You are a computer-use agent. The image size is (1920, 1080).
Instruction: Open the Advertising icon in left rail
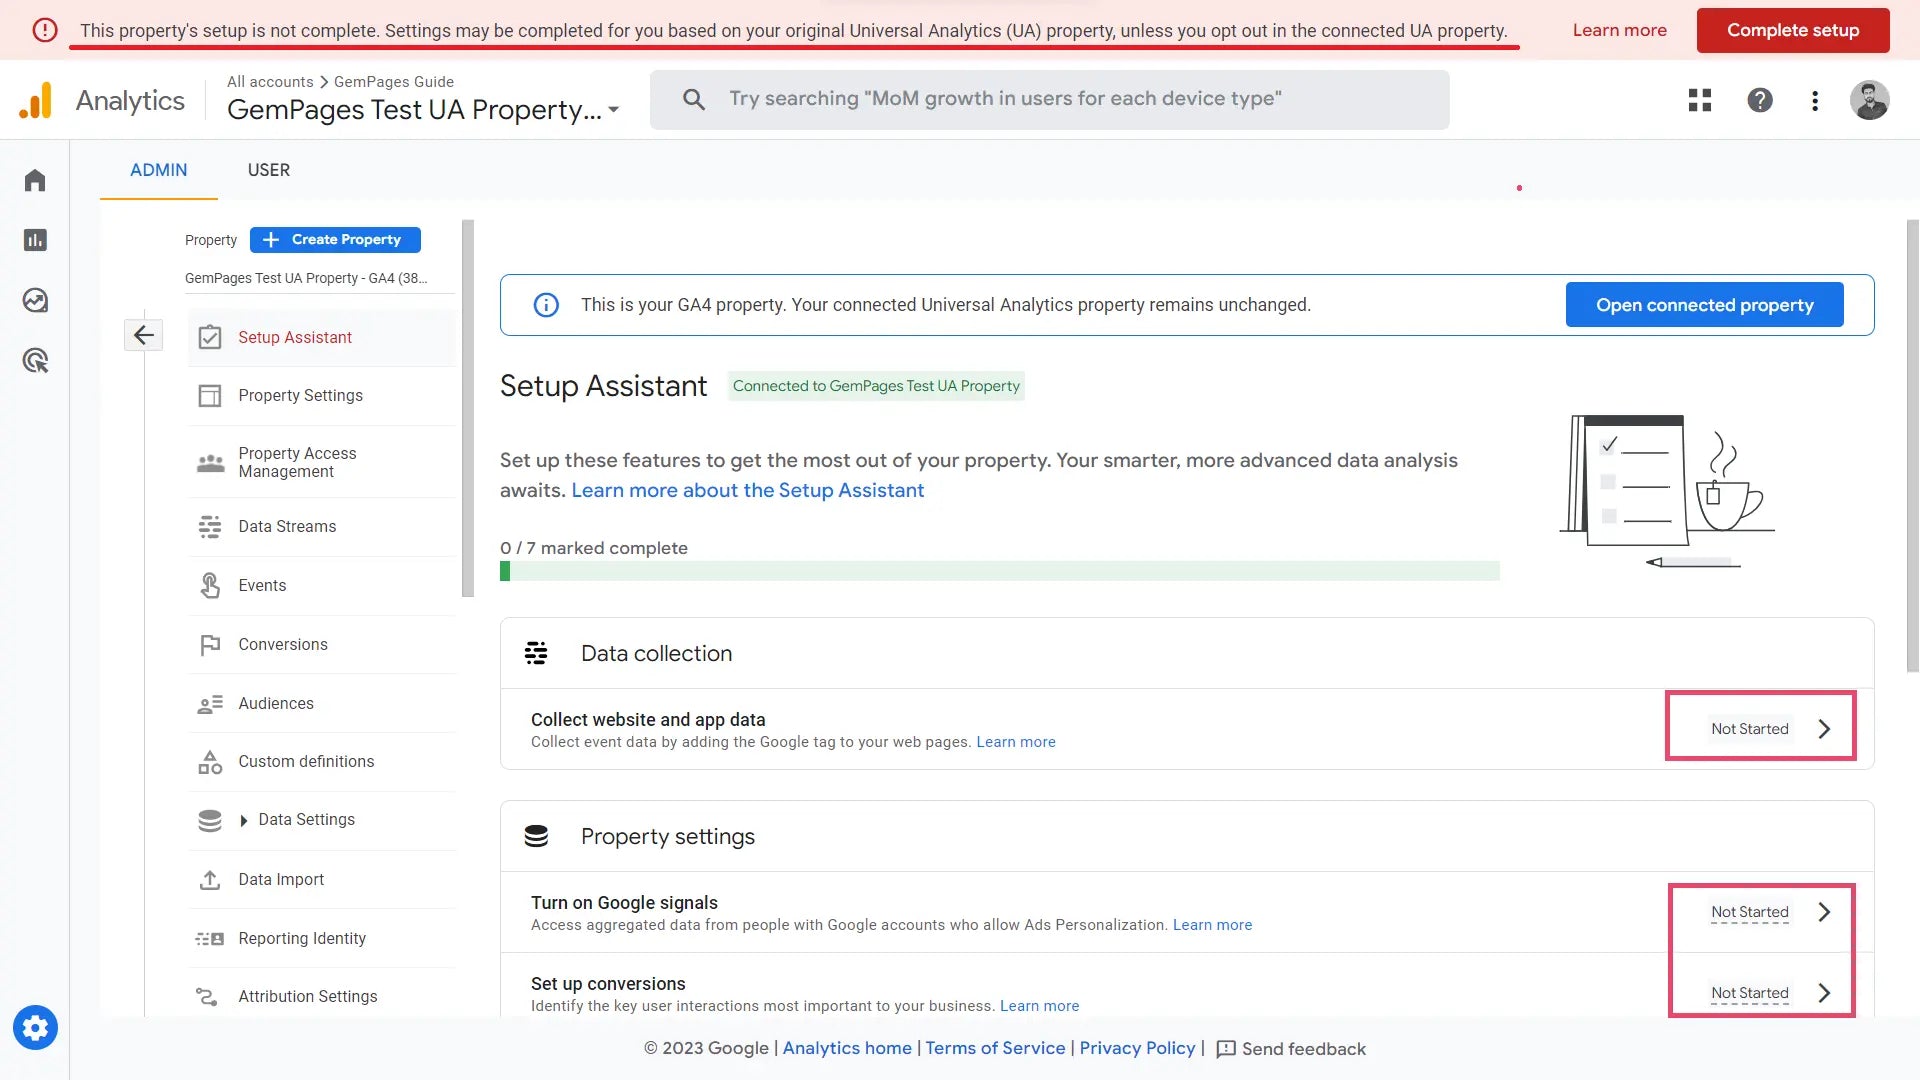(x=35, y=360)
